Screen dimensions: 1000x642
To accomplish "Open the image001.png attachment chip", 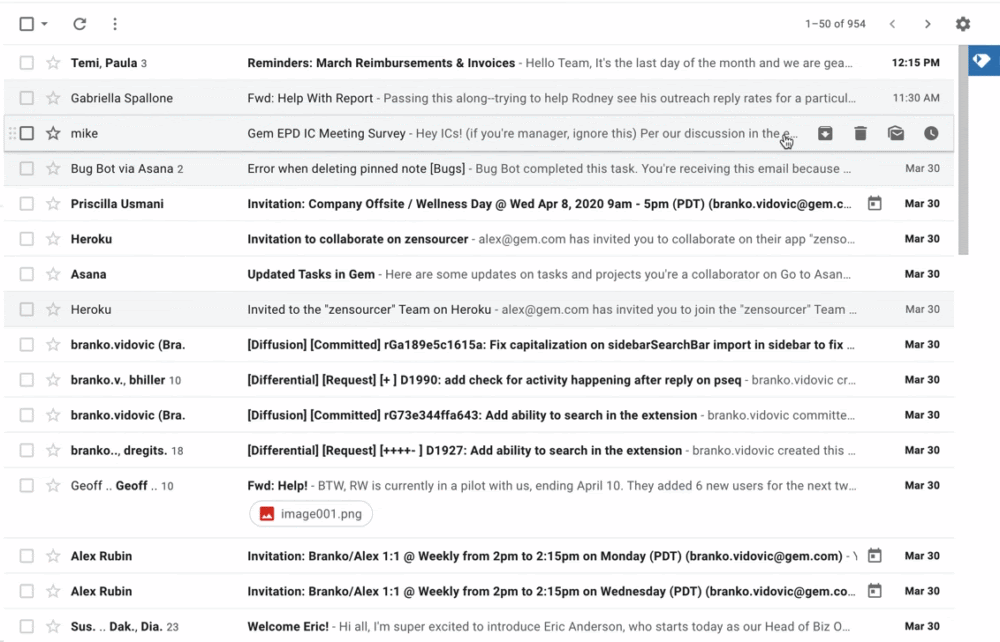I will 311,514.
